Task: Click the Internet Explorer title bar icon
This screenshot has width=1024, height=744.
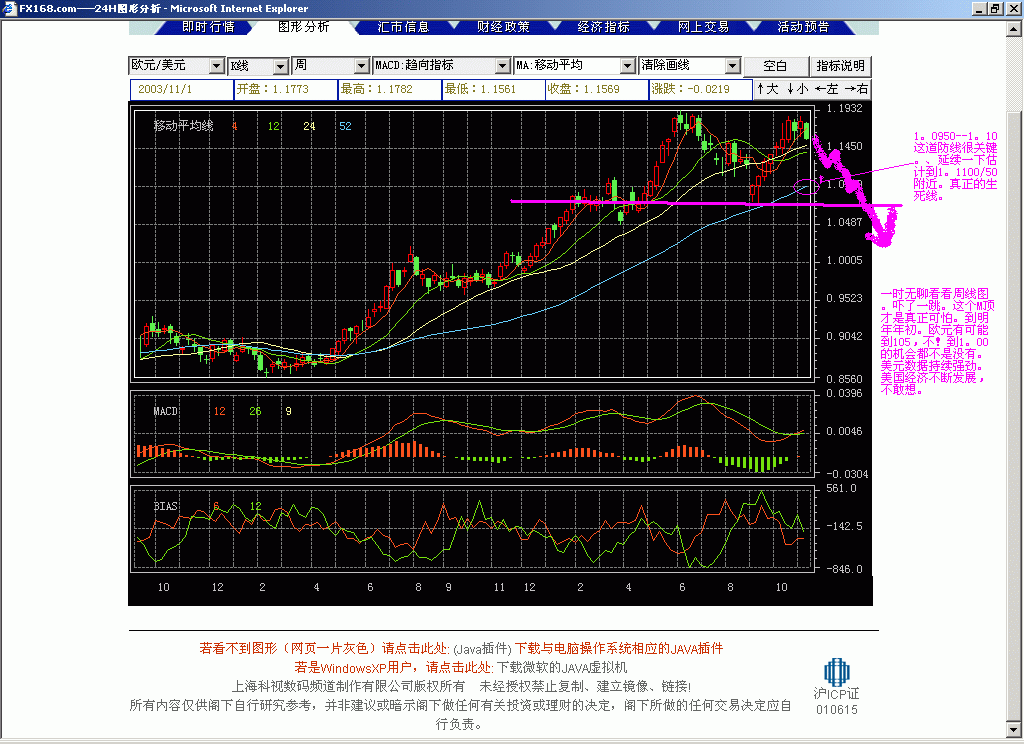Action: [9, 8]
